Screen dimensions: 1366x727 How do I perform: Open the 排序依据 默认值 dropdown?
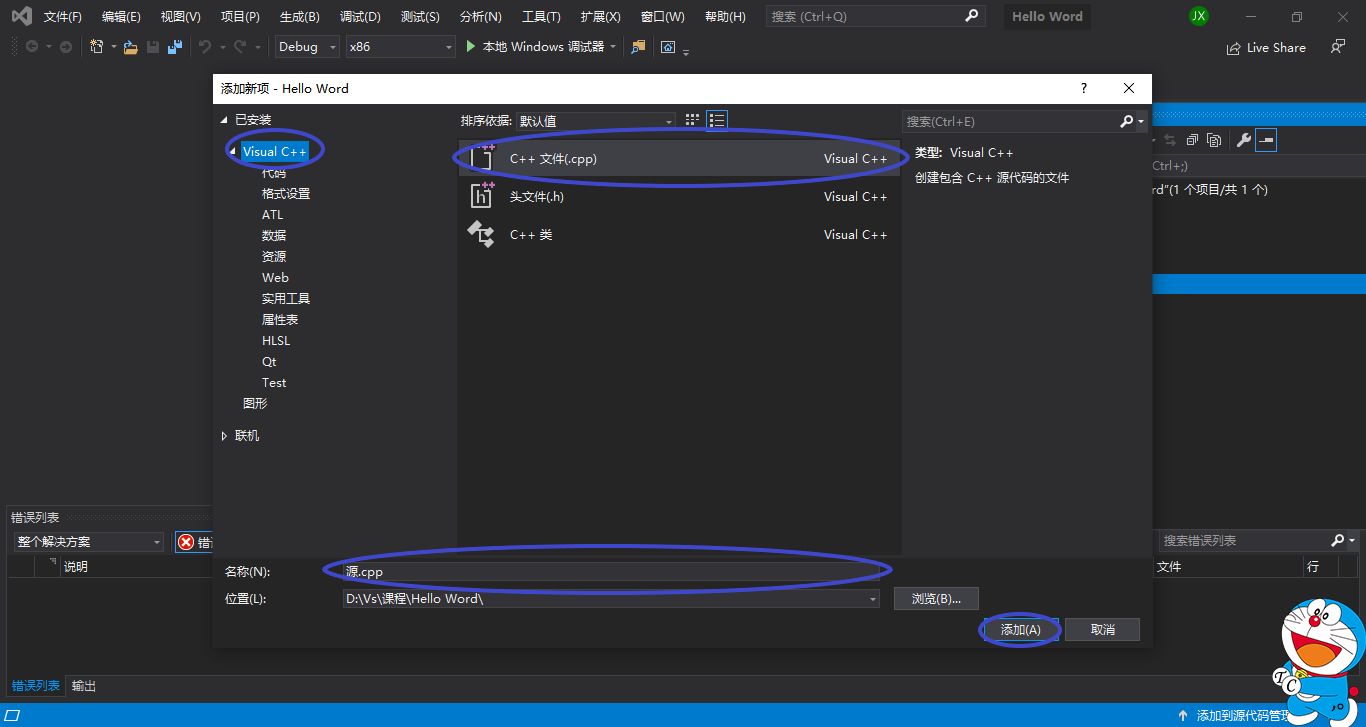tap(667, 119)
